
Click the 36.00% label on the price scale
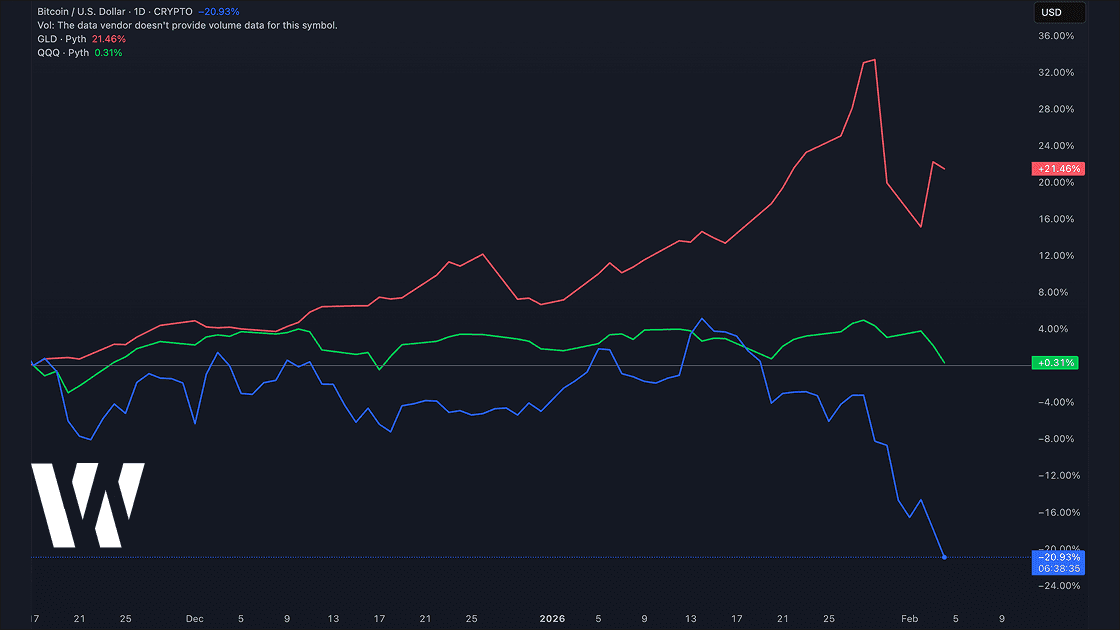pyautogui.click(x=1054, y=35)
